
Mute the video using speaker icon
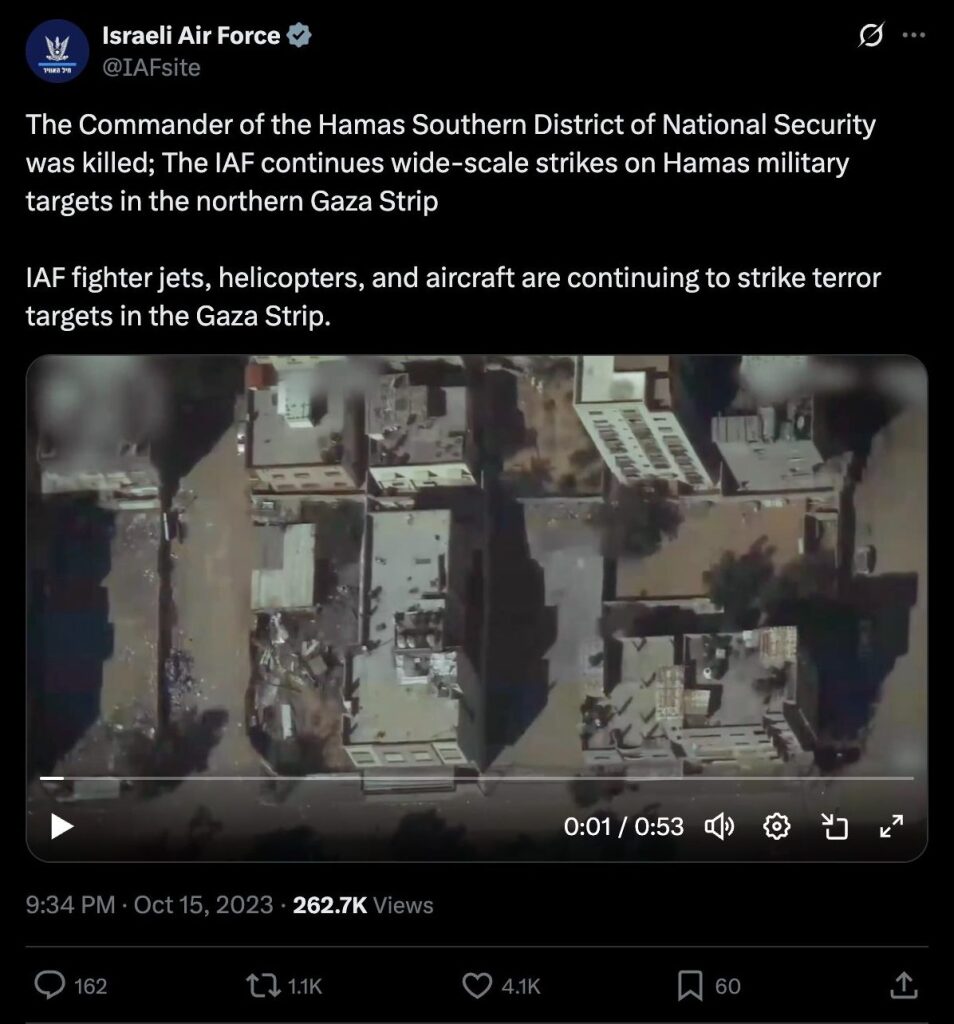point(720,827)
